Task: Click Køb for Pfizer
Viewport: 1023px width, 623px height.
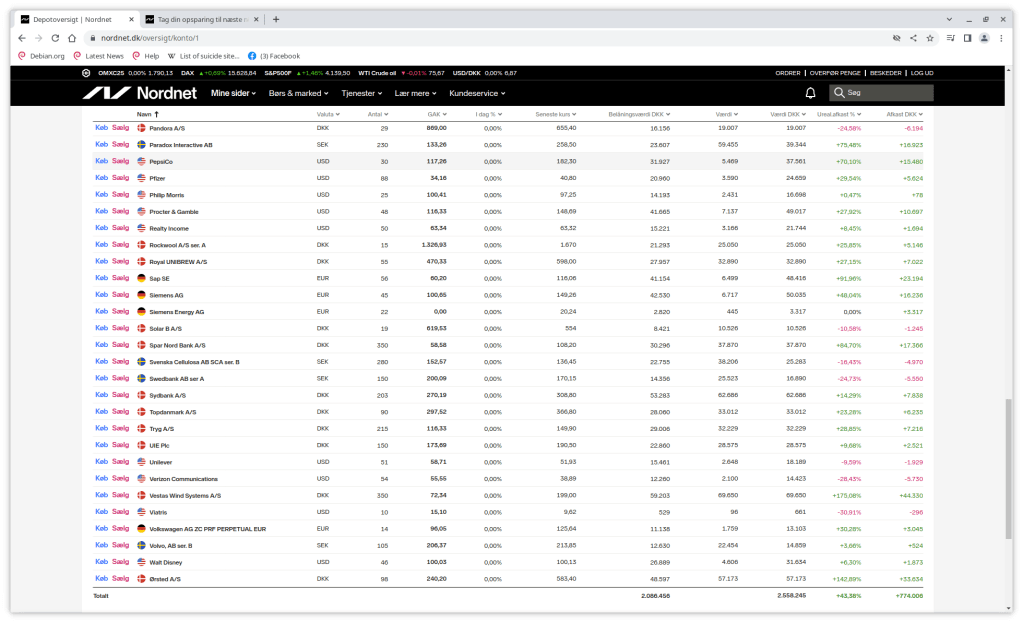Action: (100, 178)
